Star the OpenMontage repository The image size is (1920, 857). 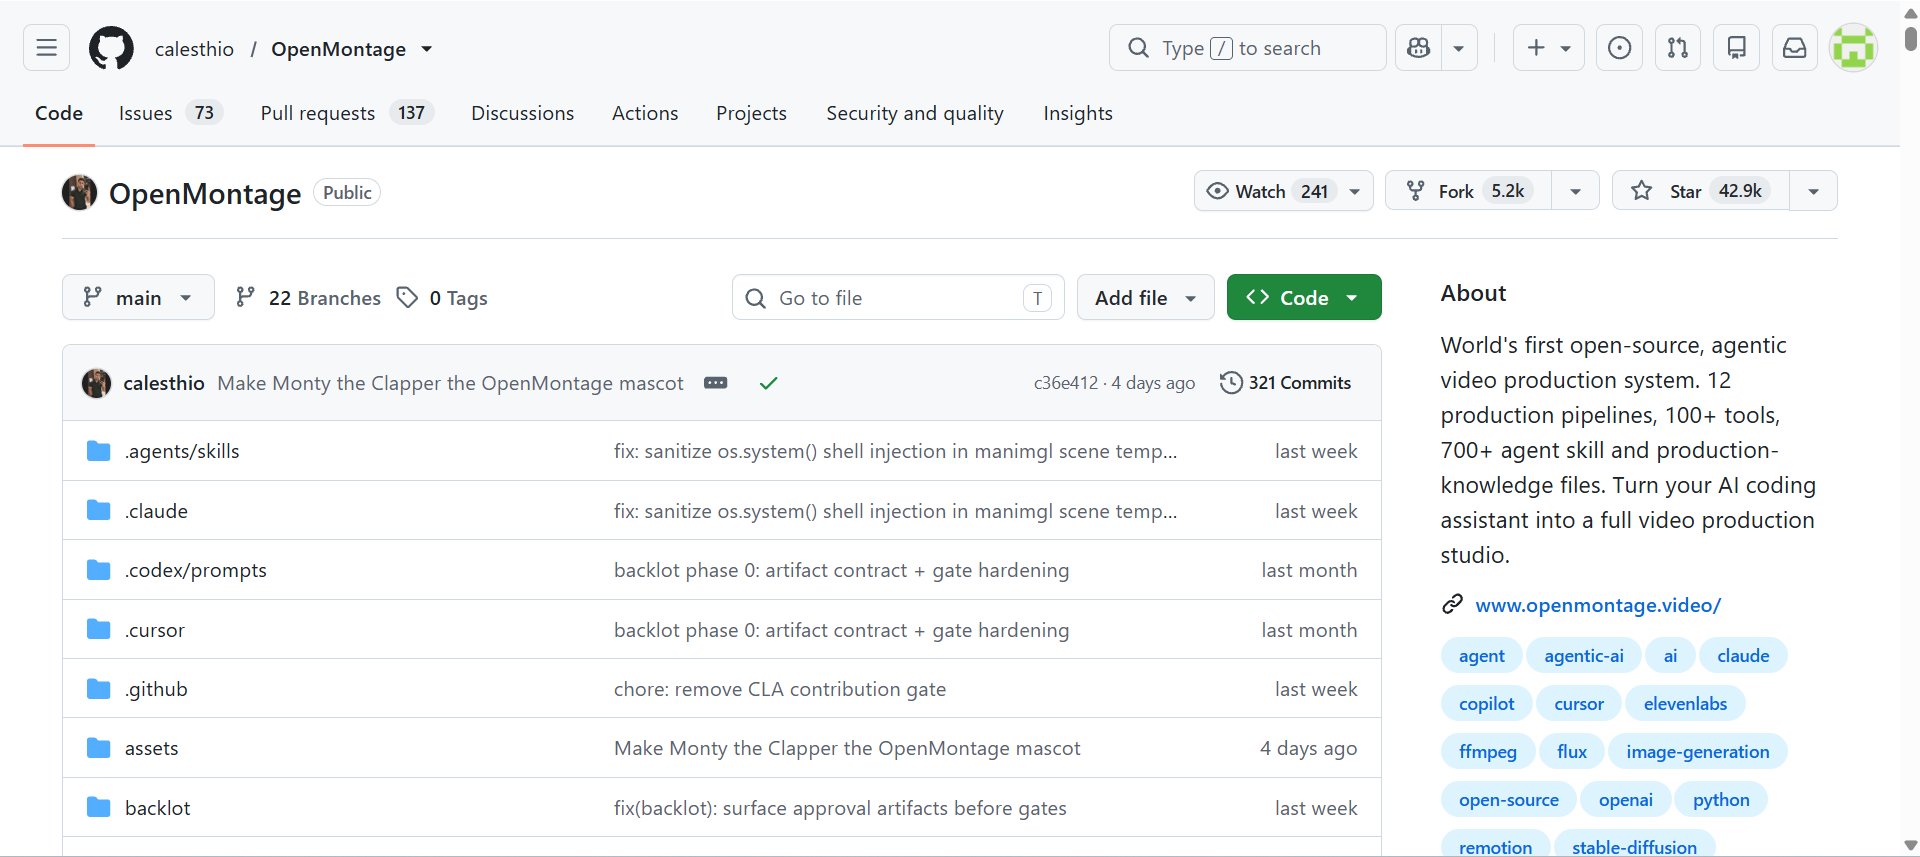tap(1700, 191)
